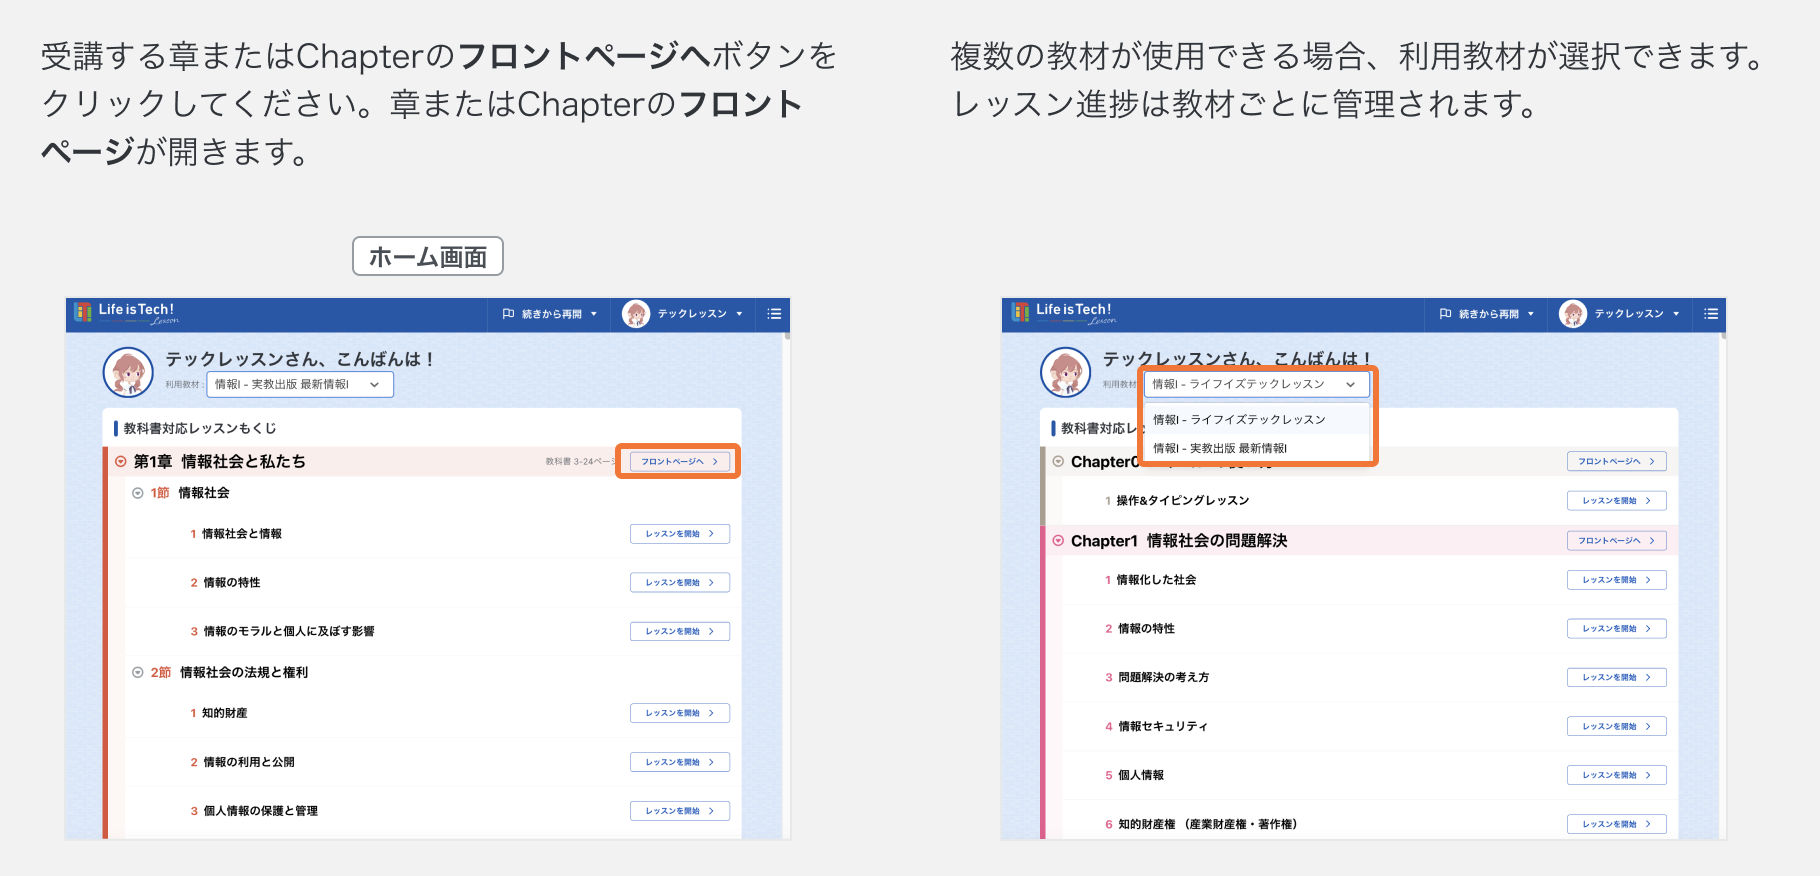The height and width of the screenshot is (876, 1820).
Task: Start lesson 知的財産 in 2節
Action: click(680, 714)
